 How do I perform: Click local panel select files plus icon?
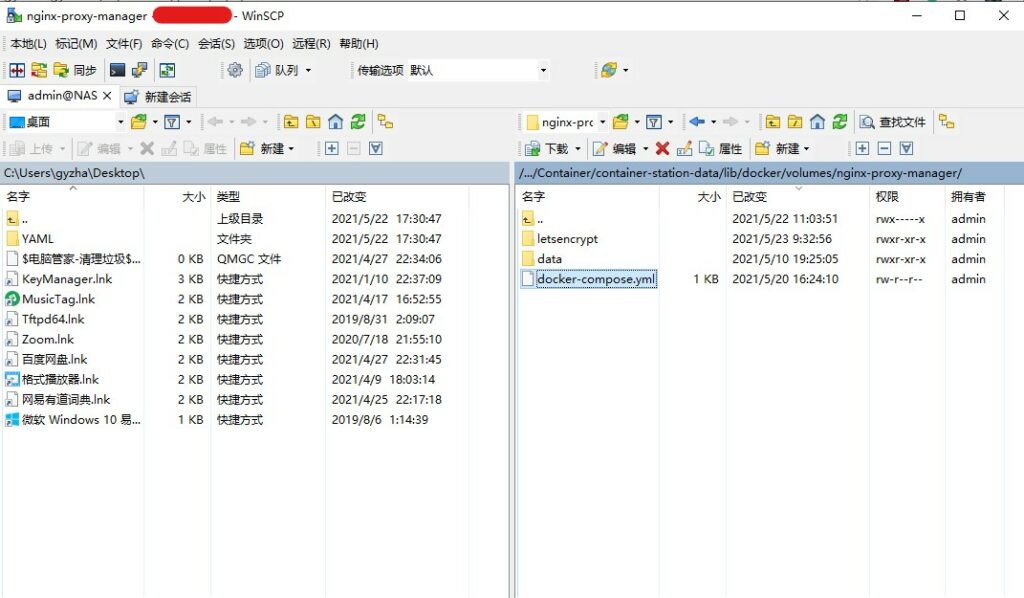coord(332,149)
